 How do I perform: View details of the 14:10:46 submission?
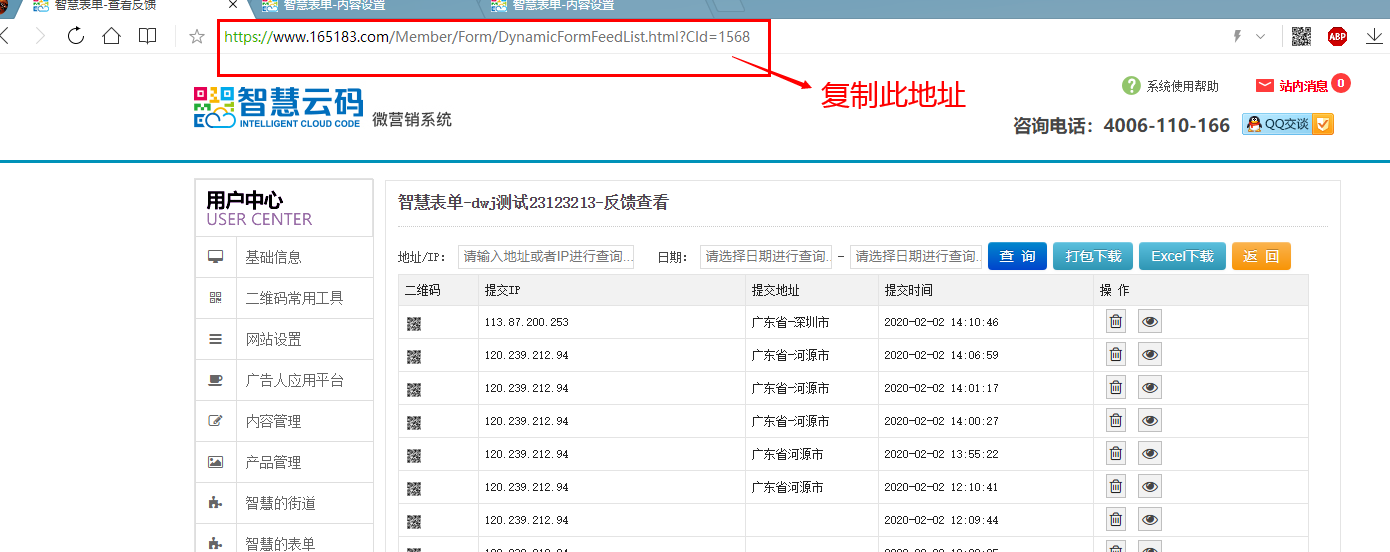point(1150,322)
